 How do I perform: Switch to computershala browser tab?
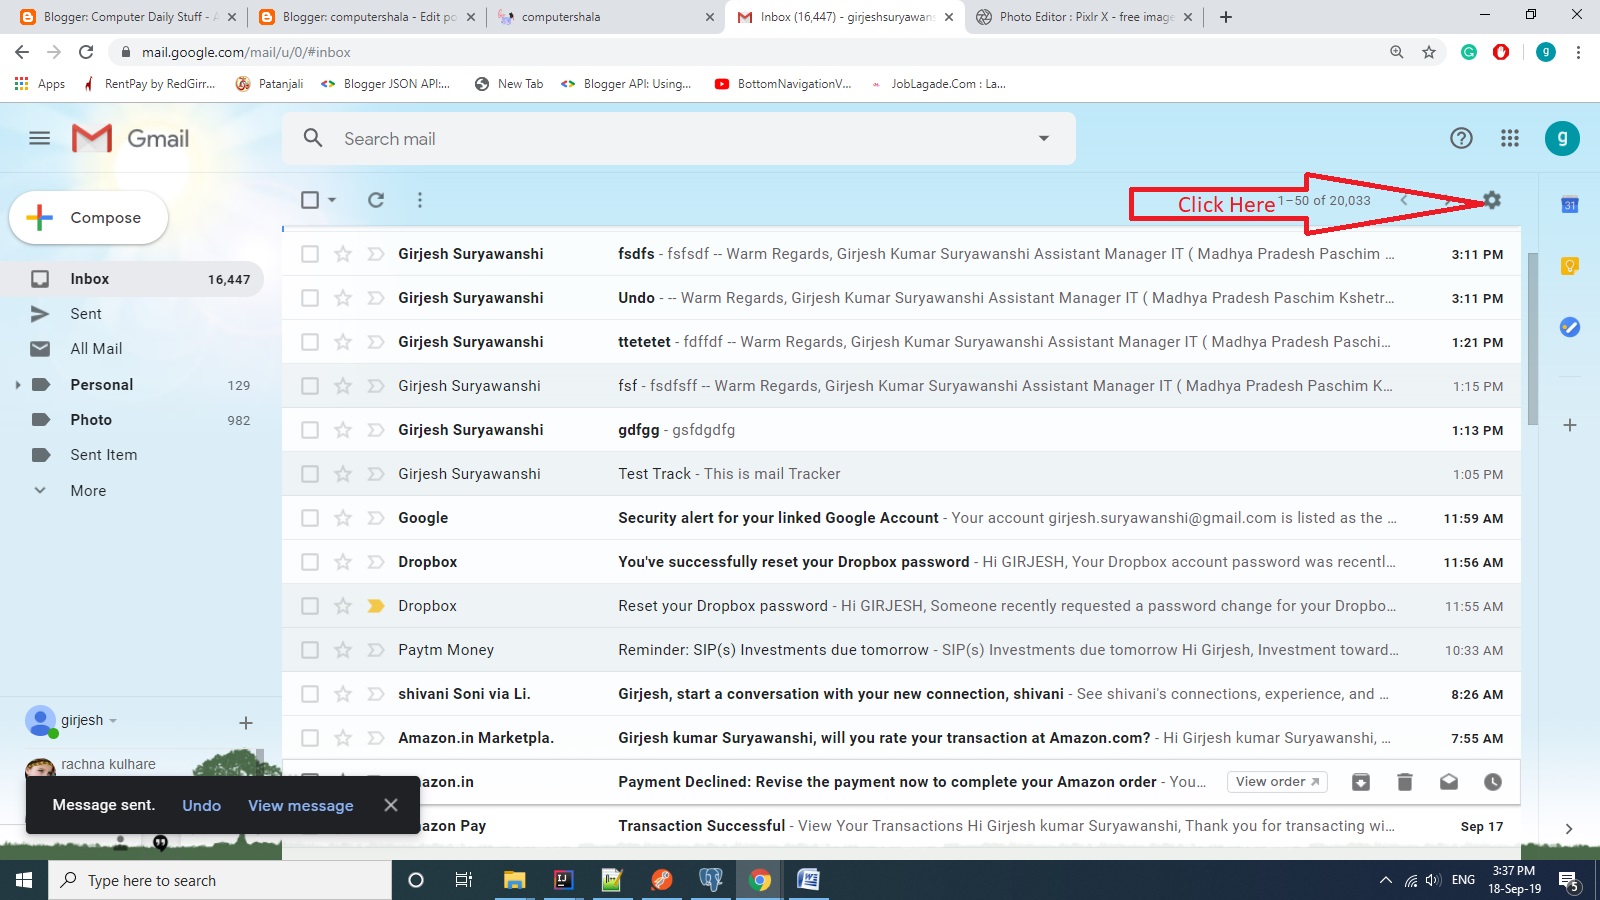606,17
